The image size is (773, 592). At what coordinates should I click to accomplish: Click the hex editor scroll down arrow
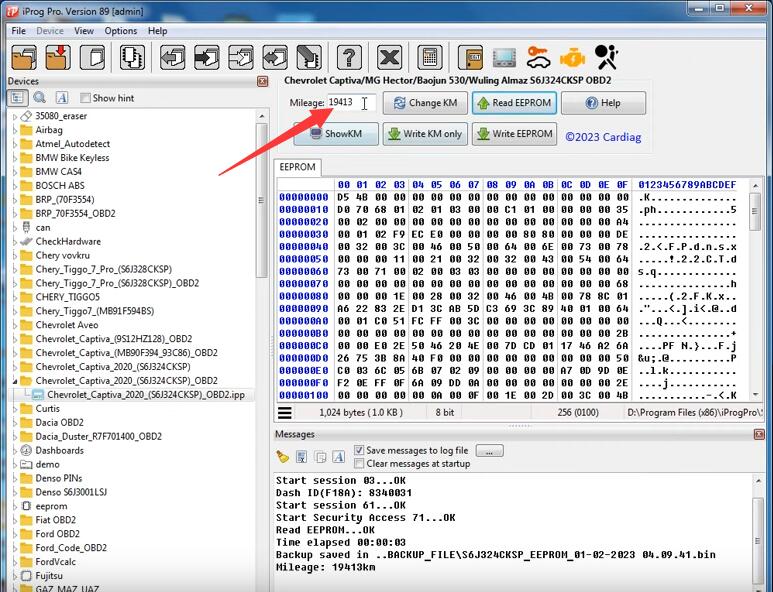755,395
